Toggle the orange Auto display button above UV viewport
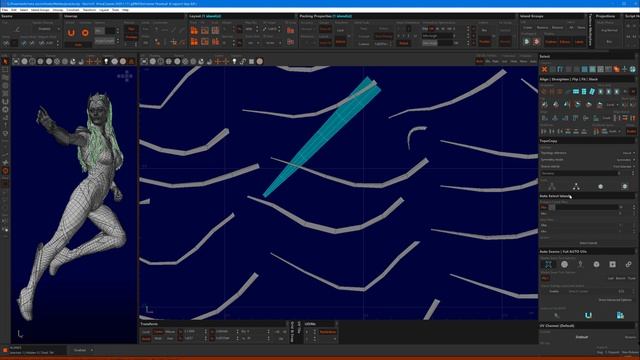Screen dimensions: 640x360 pyautogui.click(x=479, y=61)
